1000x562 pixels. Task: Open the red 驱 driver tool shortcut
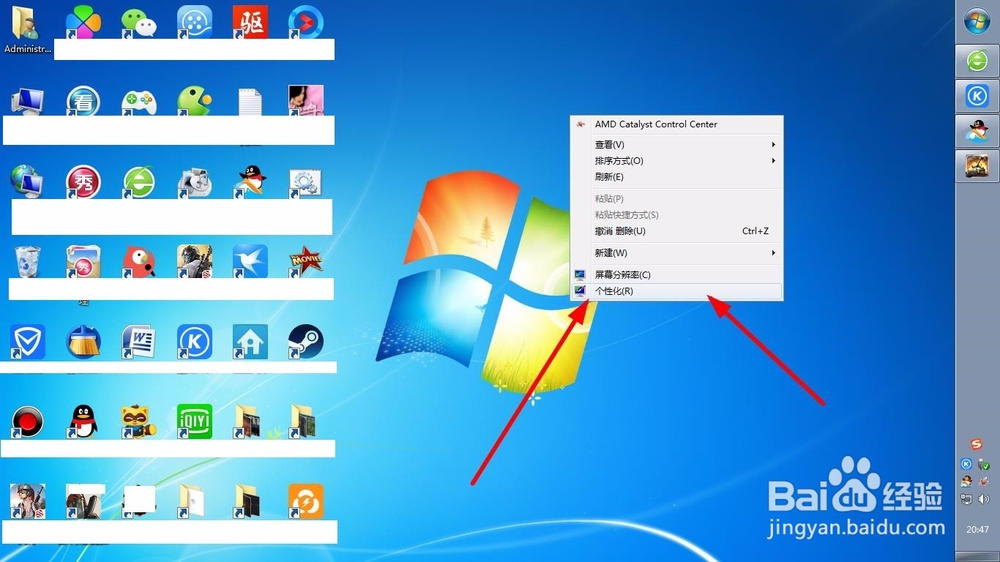pos(249,22)
